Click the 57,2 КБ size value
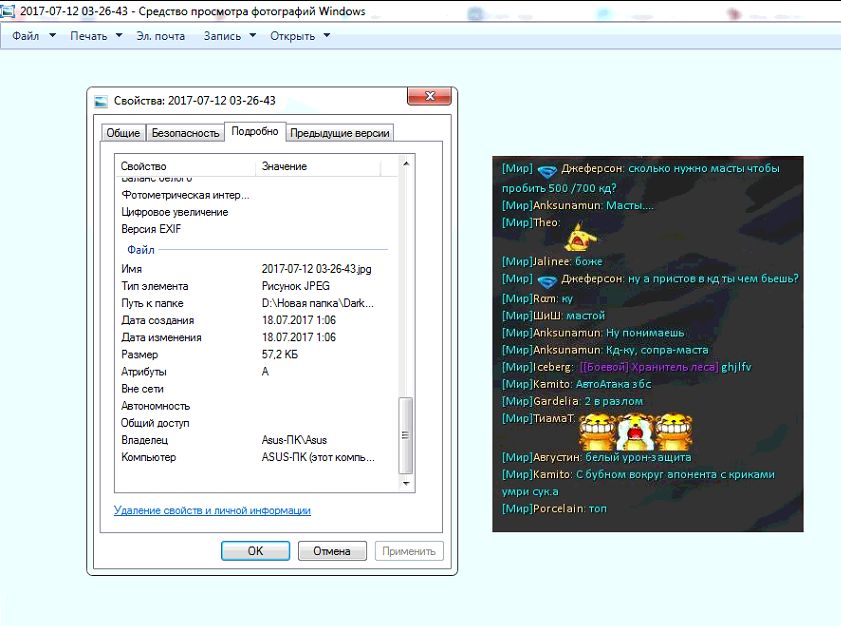This screenshot has height=626, width=841. [279, 355]
